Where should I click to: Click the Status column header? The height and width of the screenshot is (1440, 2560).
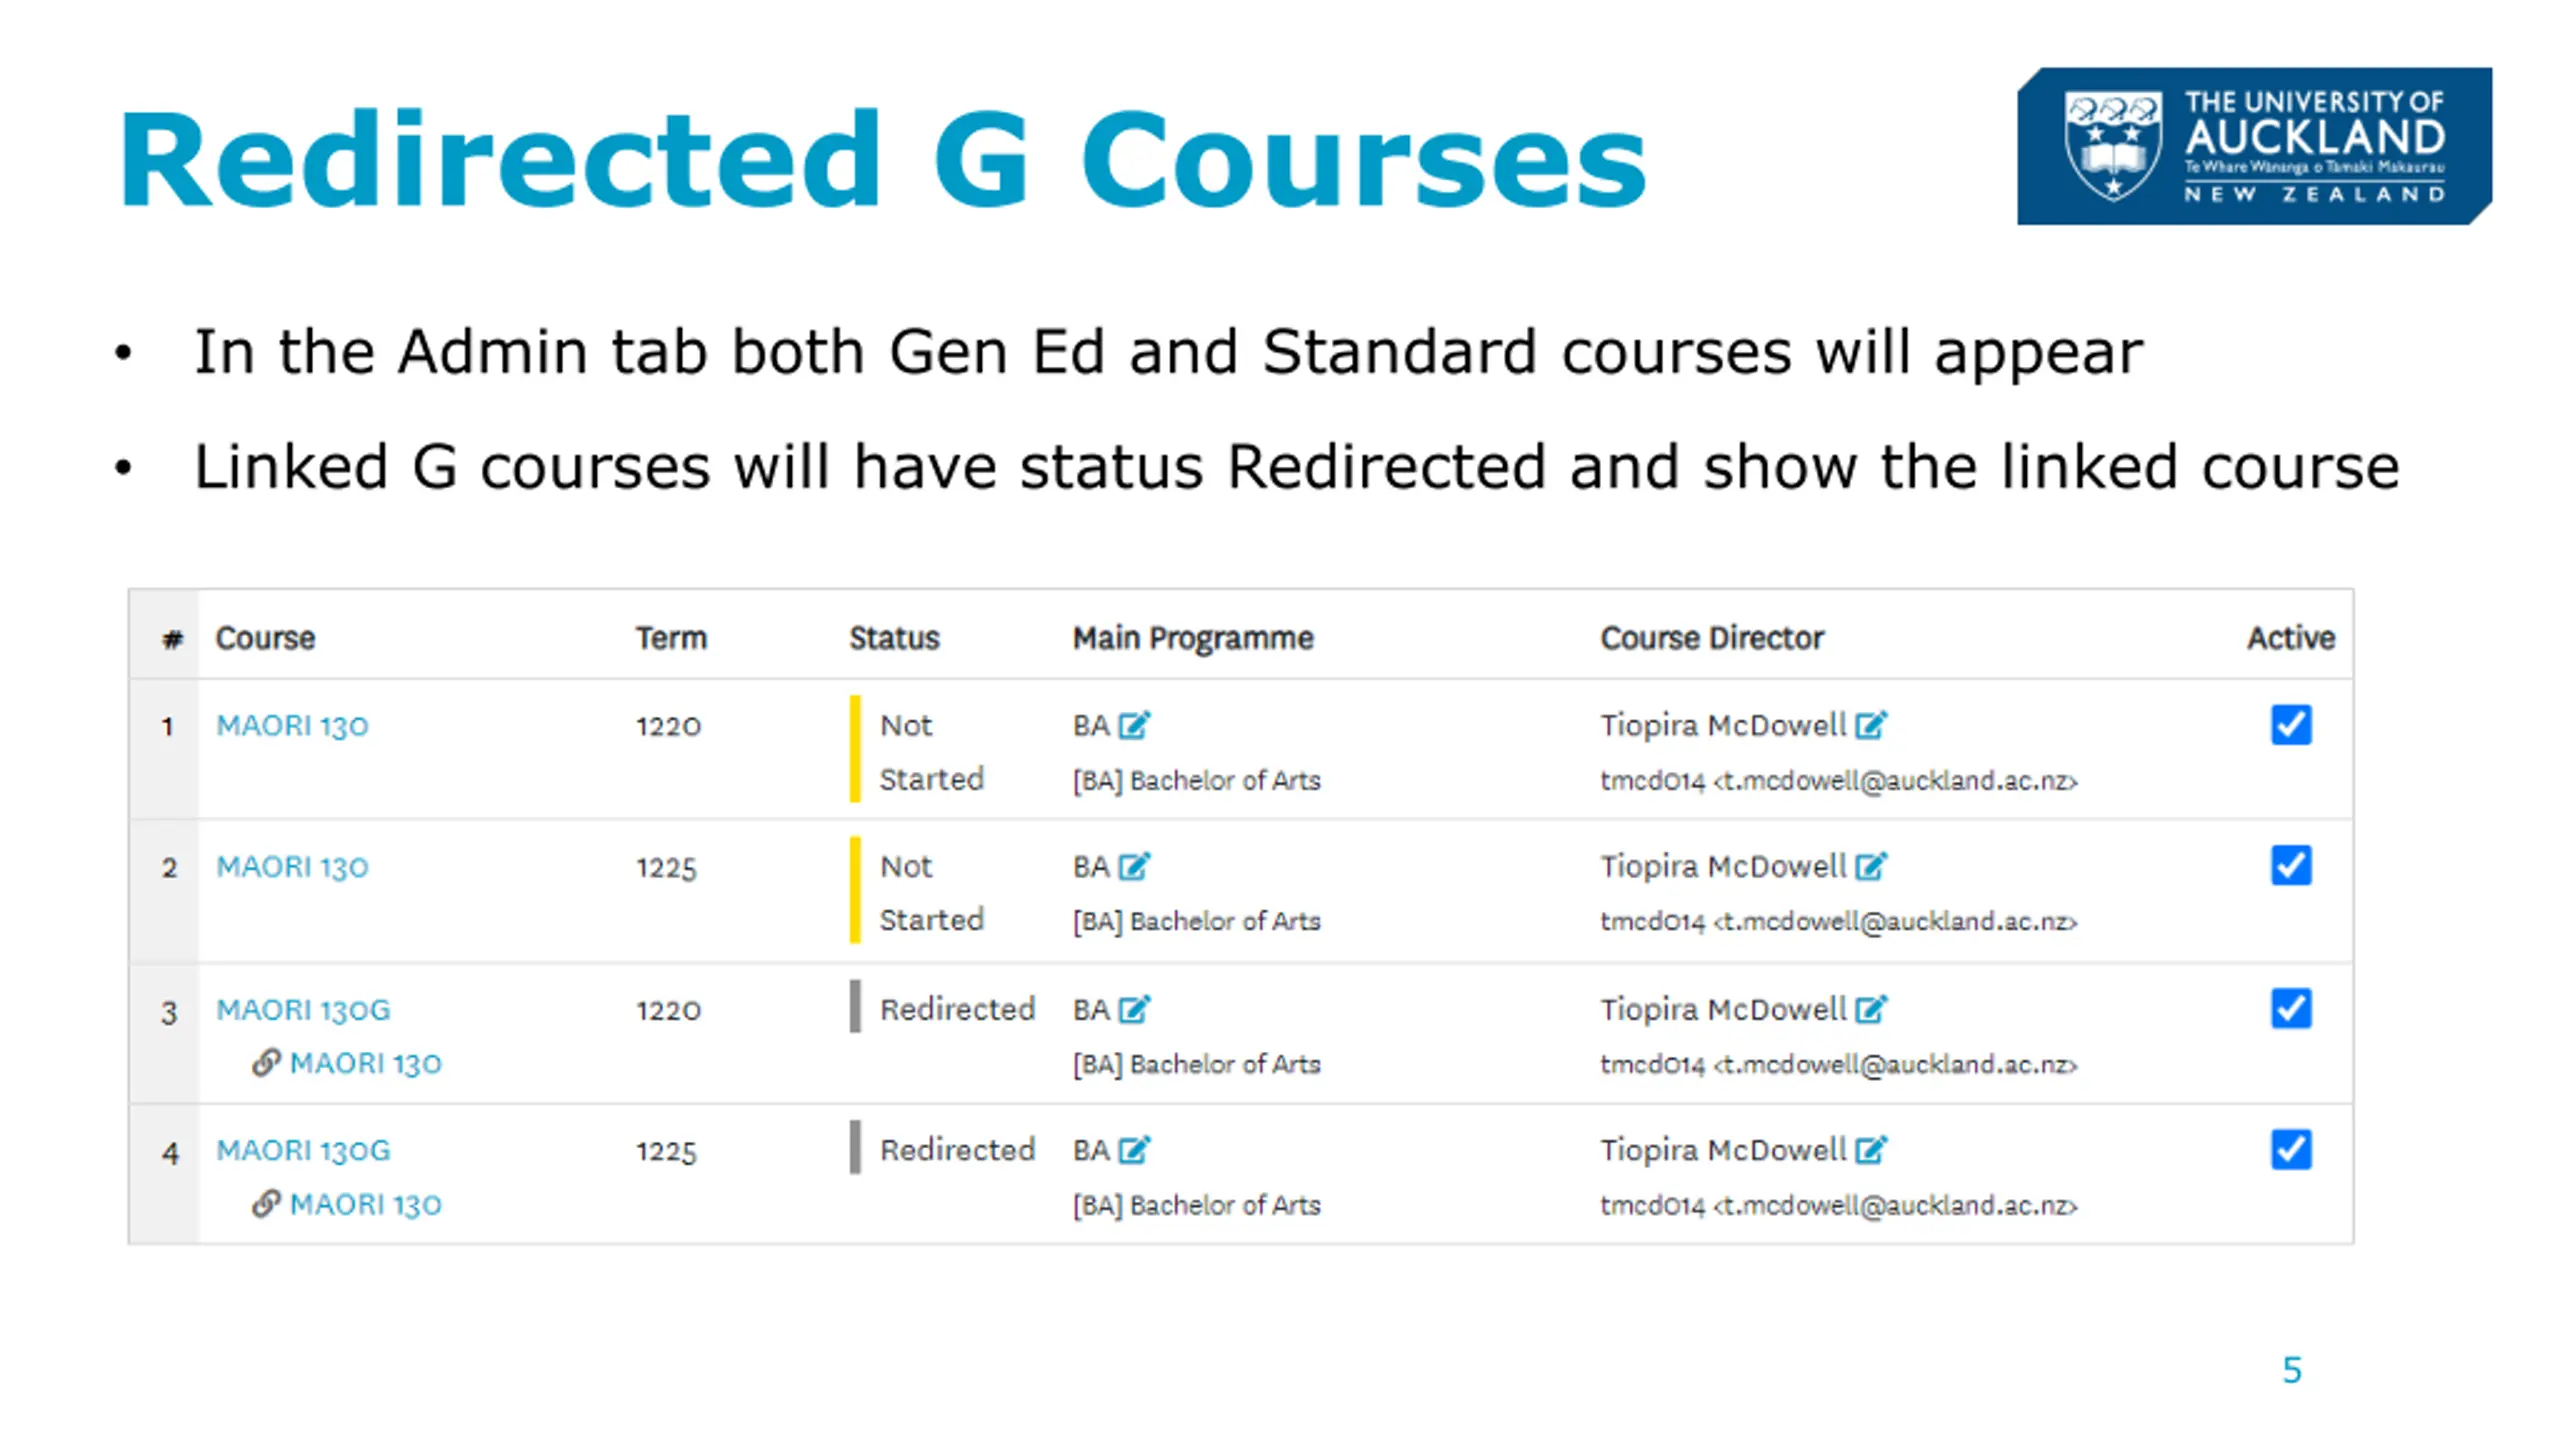[894, 637]
